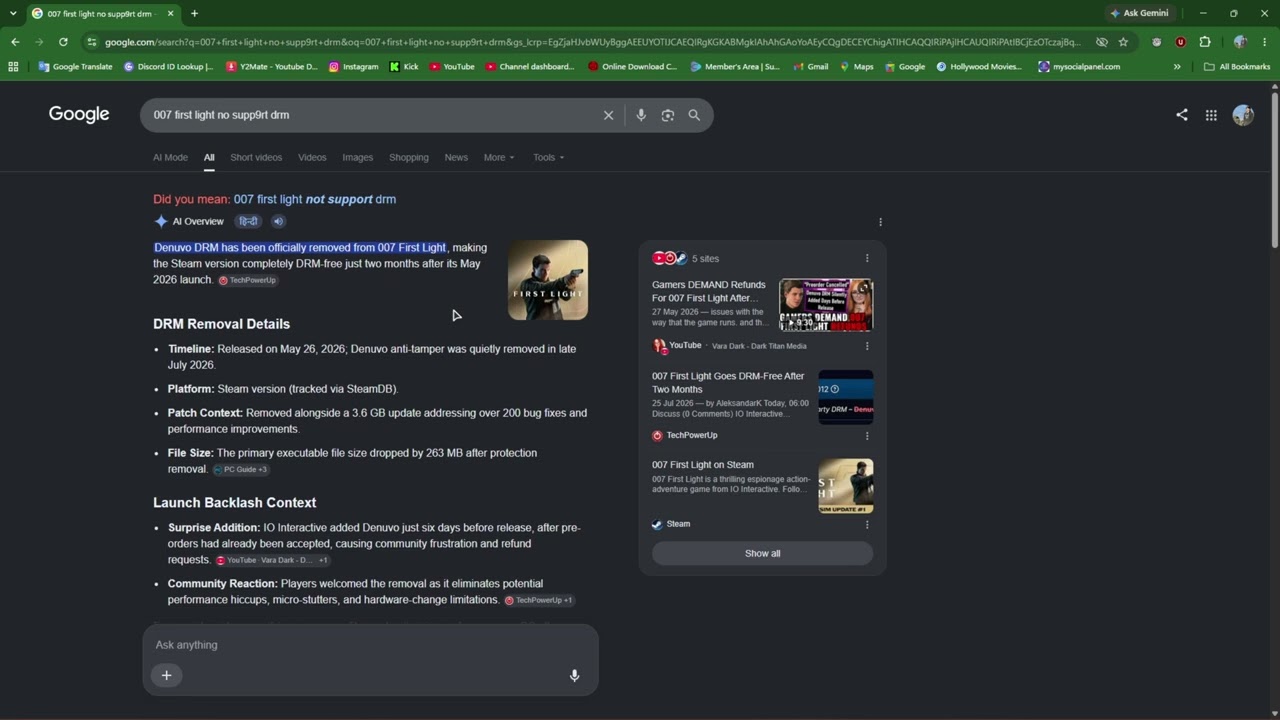
Task: Open three-dot menu for Steam source
Action: (867, 524)
